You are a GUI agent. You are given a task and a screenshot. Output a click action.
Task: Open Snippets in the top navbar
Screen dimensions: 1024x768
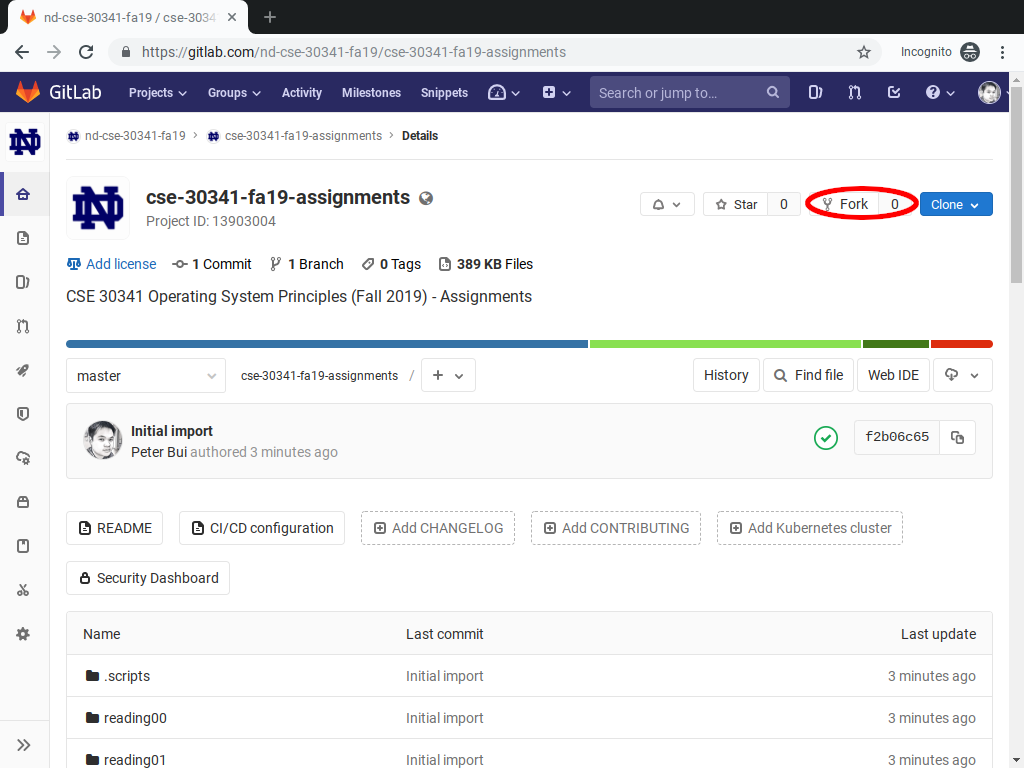pos(444,93)
